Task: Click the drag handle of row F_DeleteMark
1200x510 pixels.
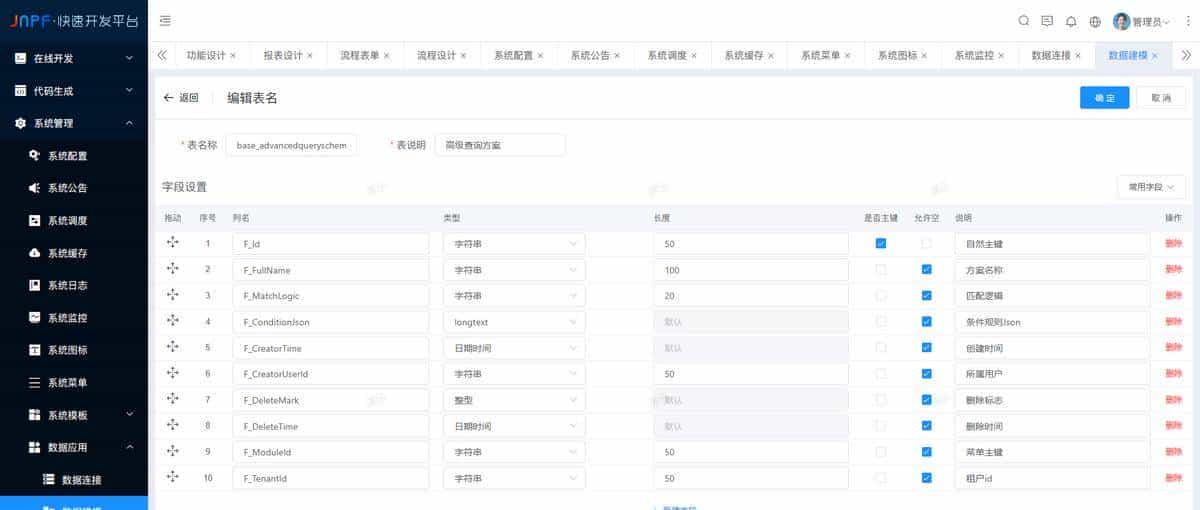Action: click(172, 399)
